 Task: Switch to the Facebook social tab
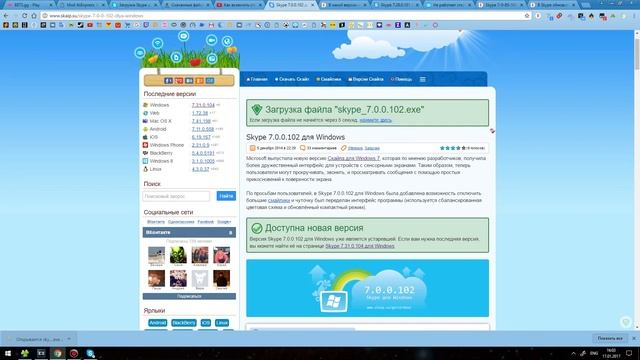pos(206,222)
